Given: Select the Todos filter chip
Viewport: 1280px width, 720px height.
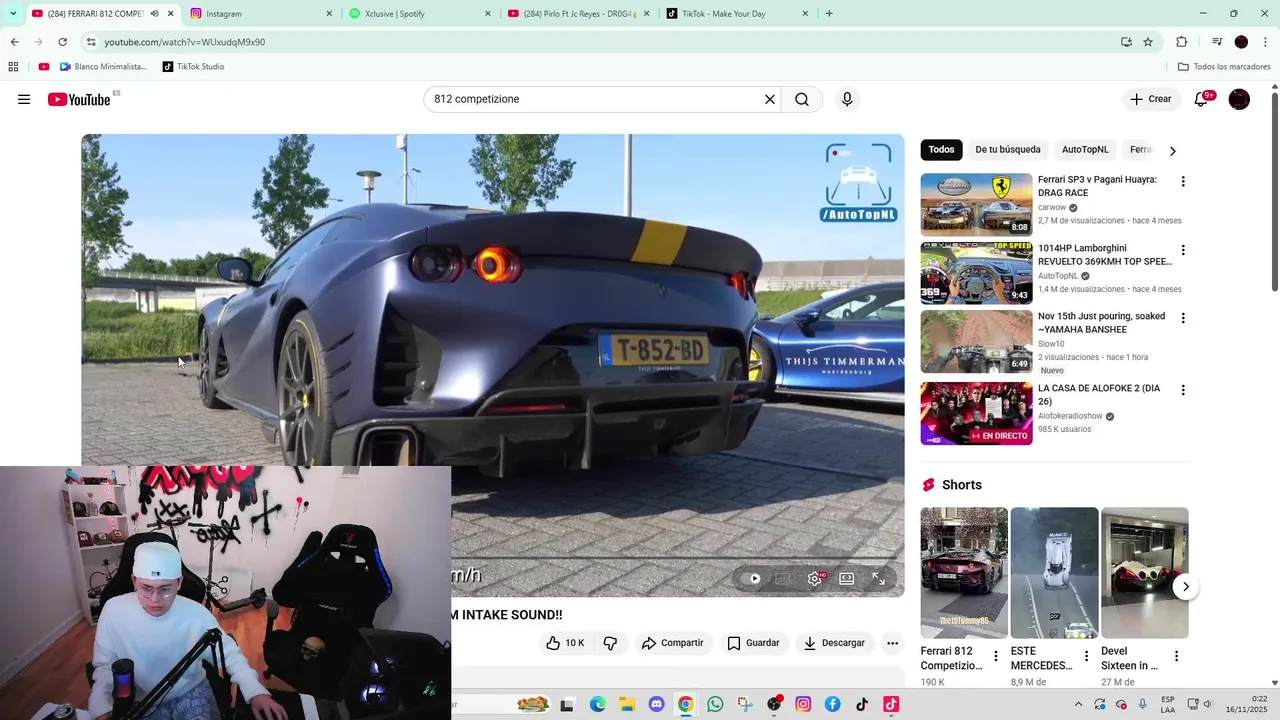Looking at the screenshot, I should click(941, 150).
